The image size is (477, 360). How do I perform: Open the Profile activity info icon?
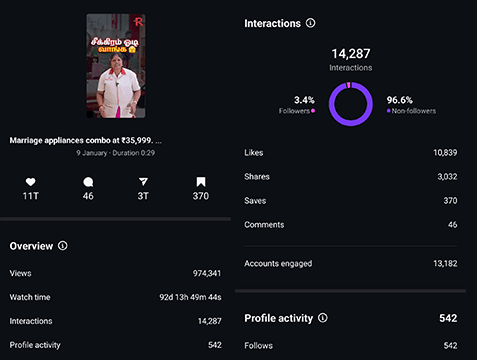[x=323, y=318]
